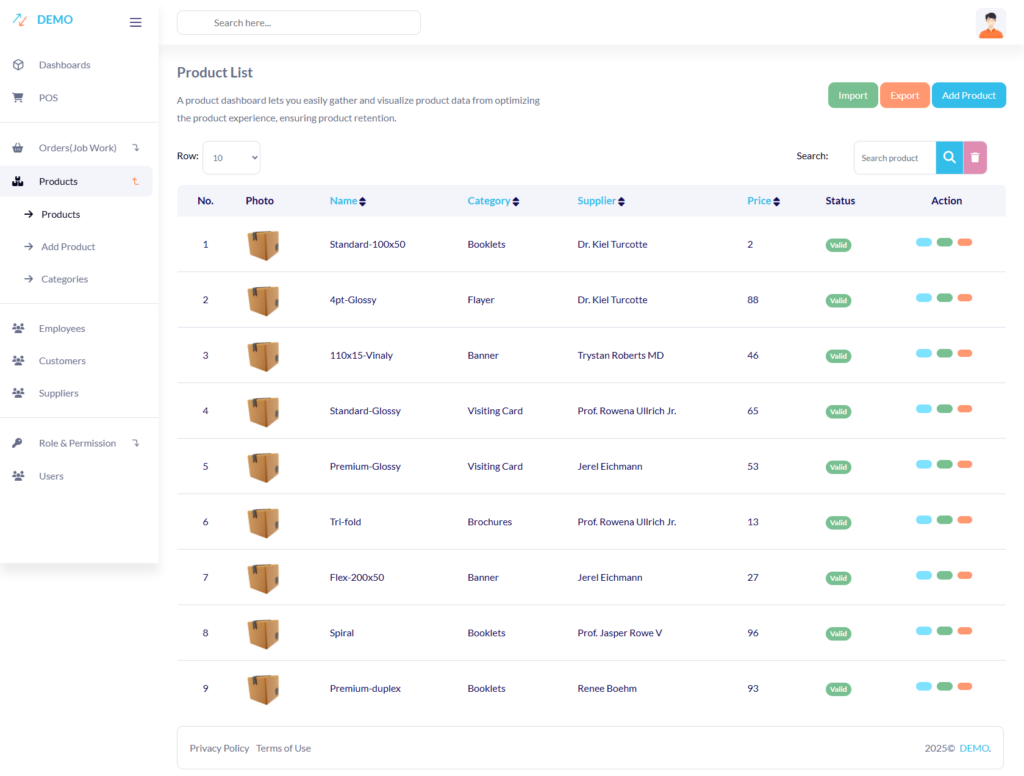Click the Role & Permission key icon
The image size is (1024, 776).
coord(18,443)
